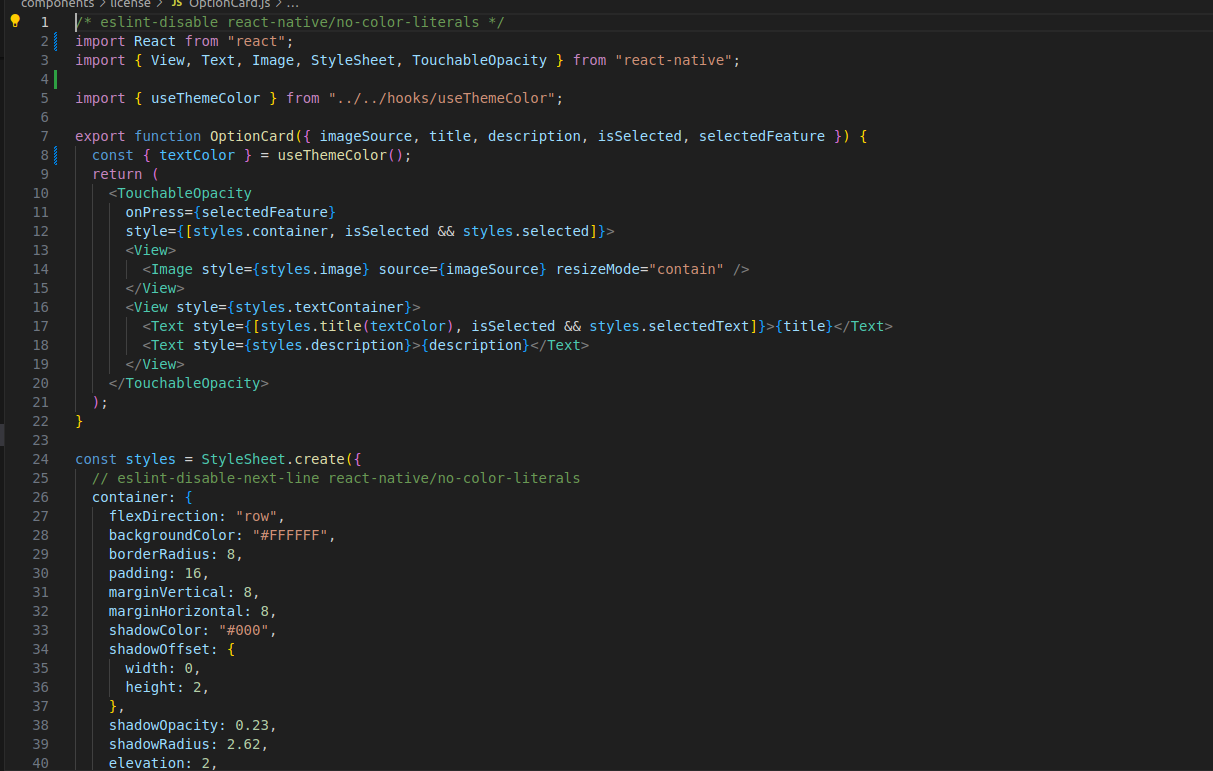1213x771 pixels.
Task: Open the lightbulb code actions on line 1
Action: (x=15, y=21)
